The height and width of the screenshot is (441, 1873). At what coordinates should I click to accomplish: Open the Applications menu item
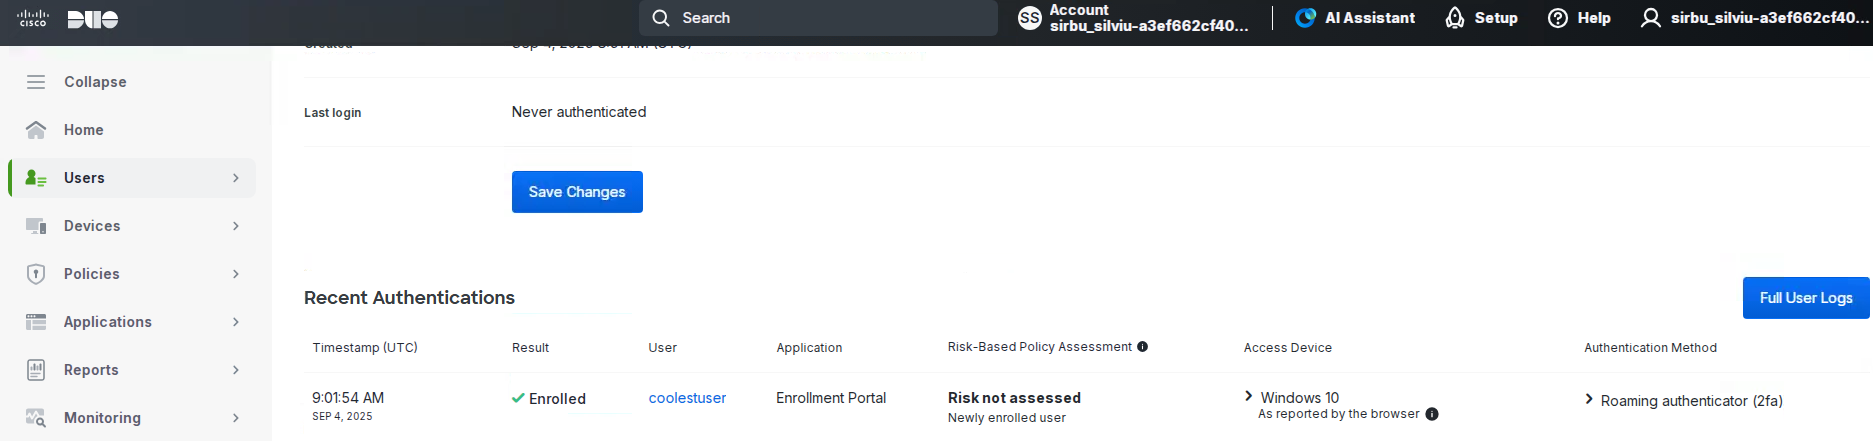(x=132, y=322)
